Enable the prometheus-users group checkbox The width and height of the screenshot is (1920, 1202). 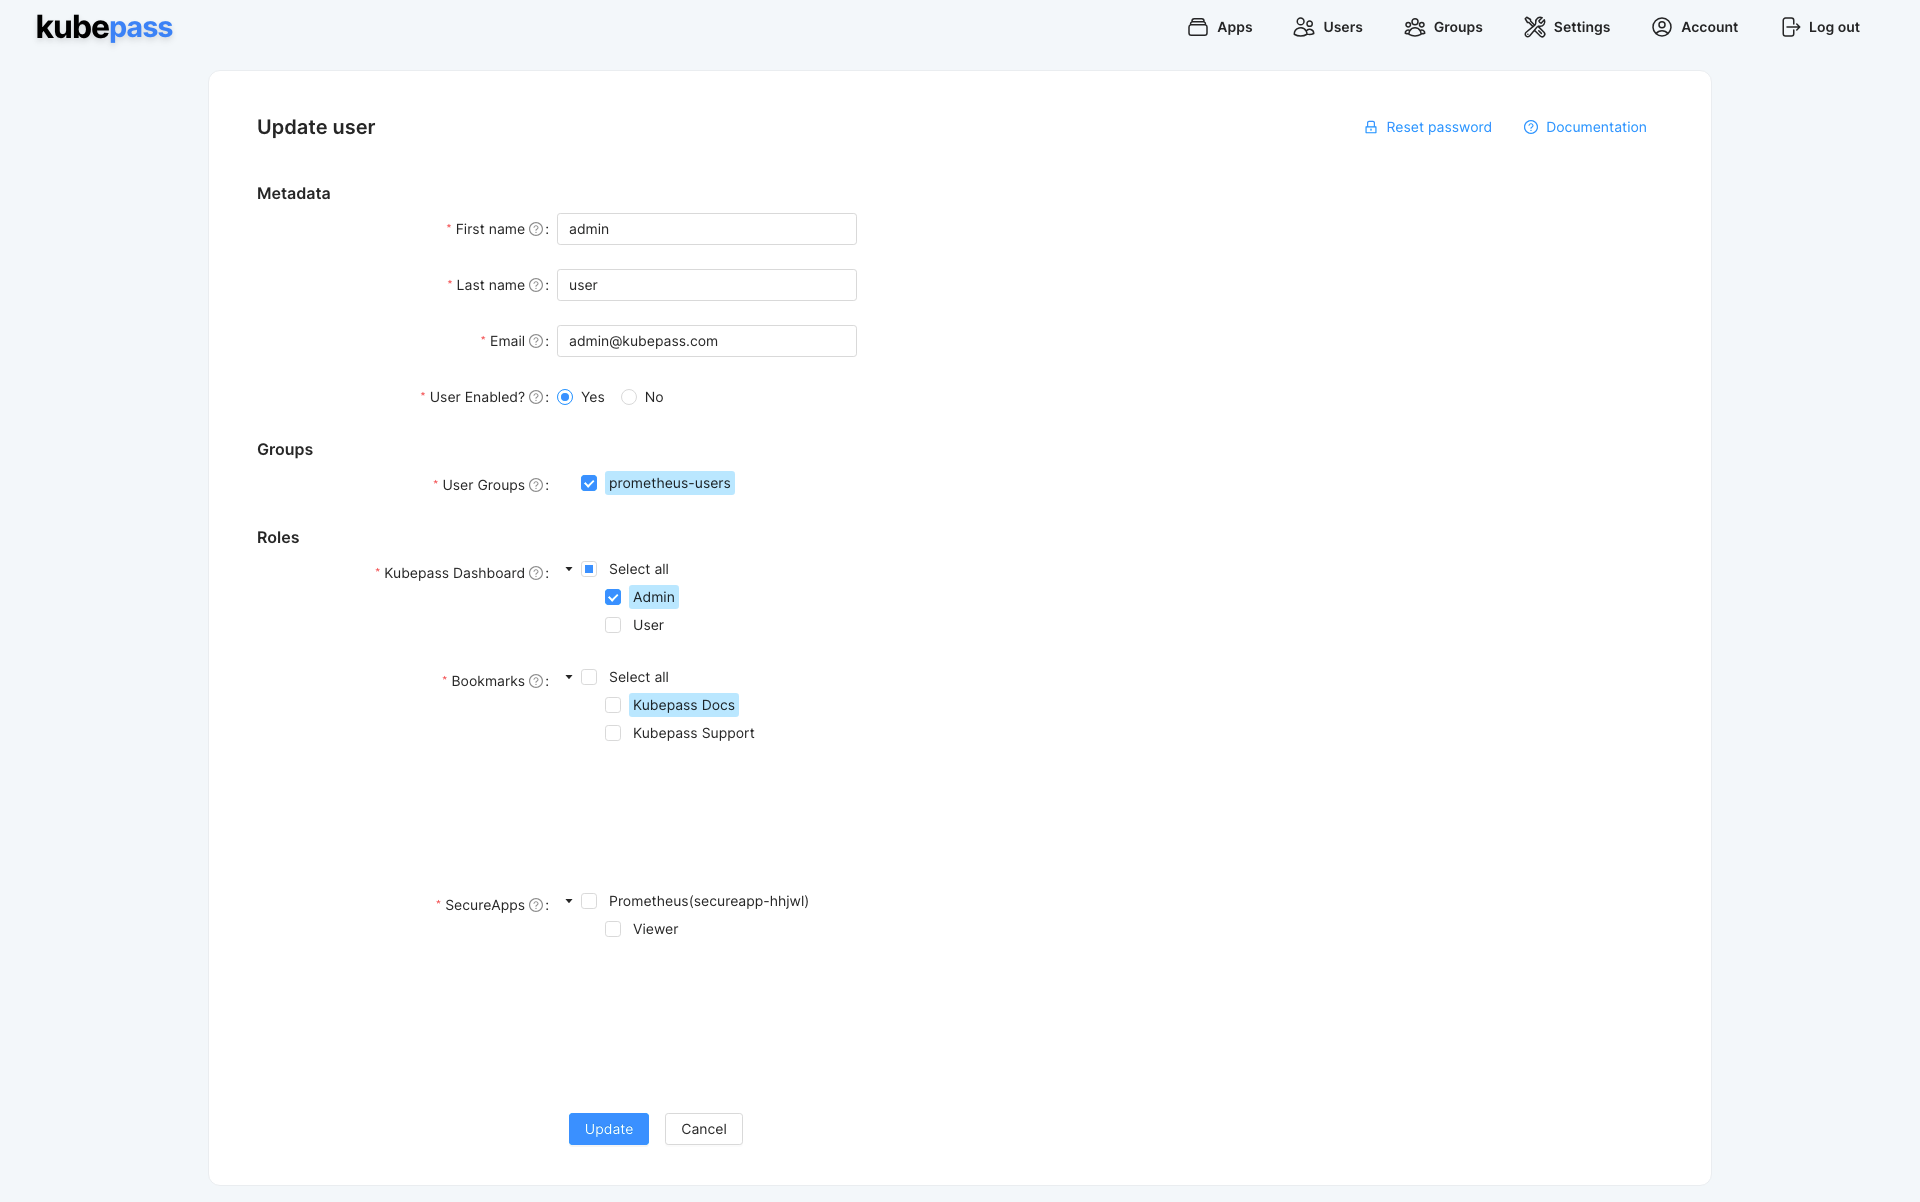pyautogui.click(x=588, y=482)
